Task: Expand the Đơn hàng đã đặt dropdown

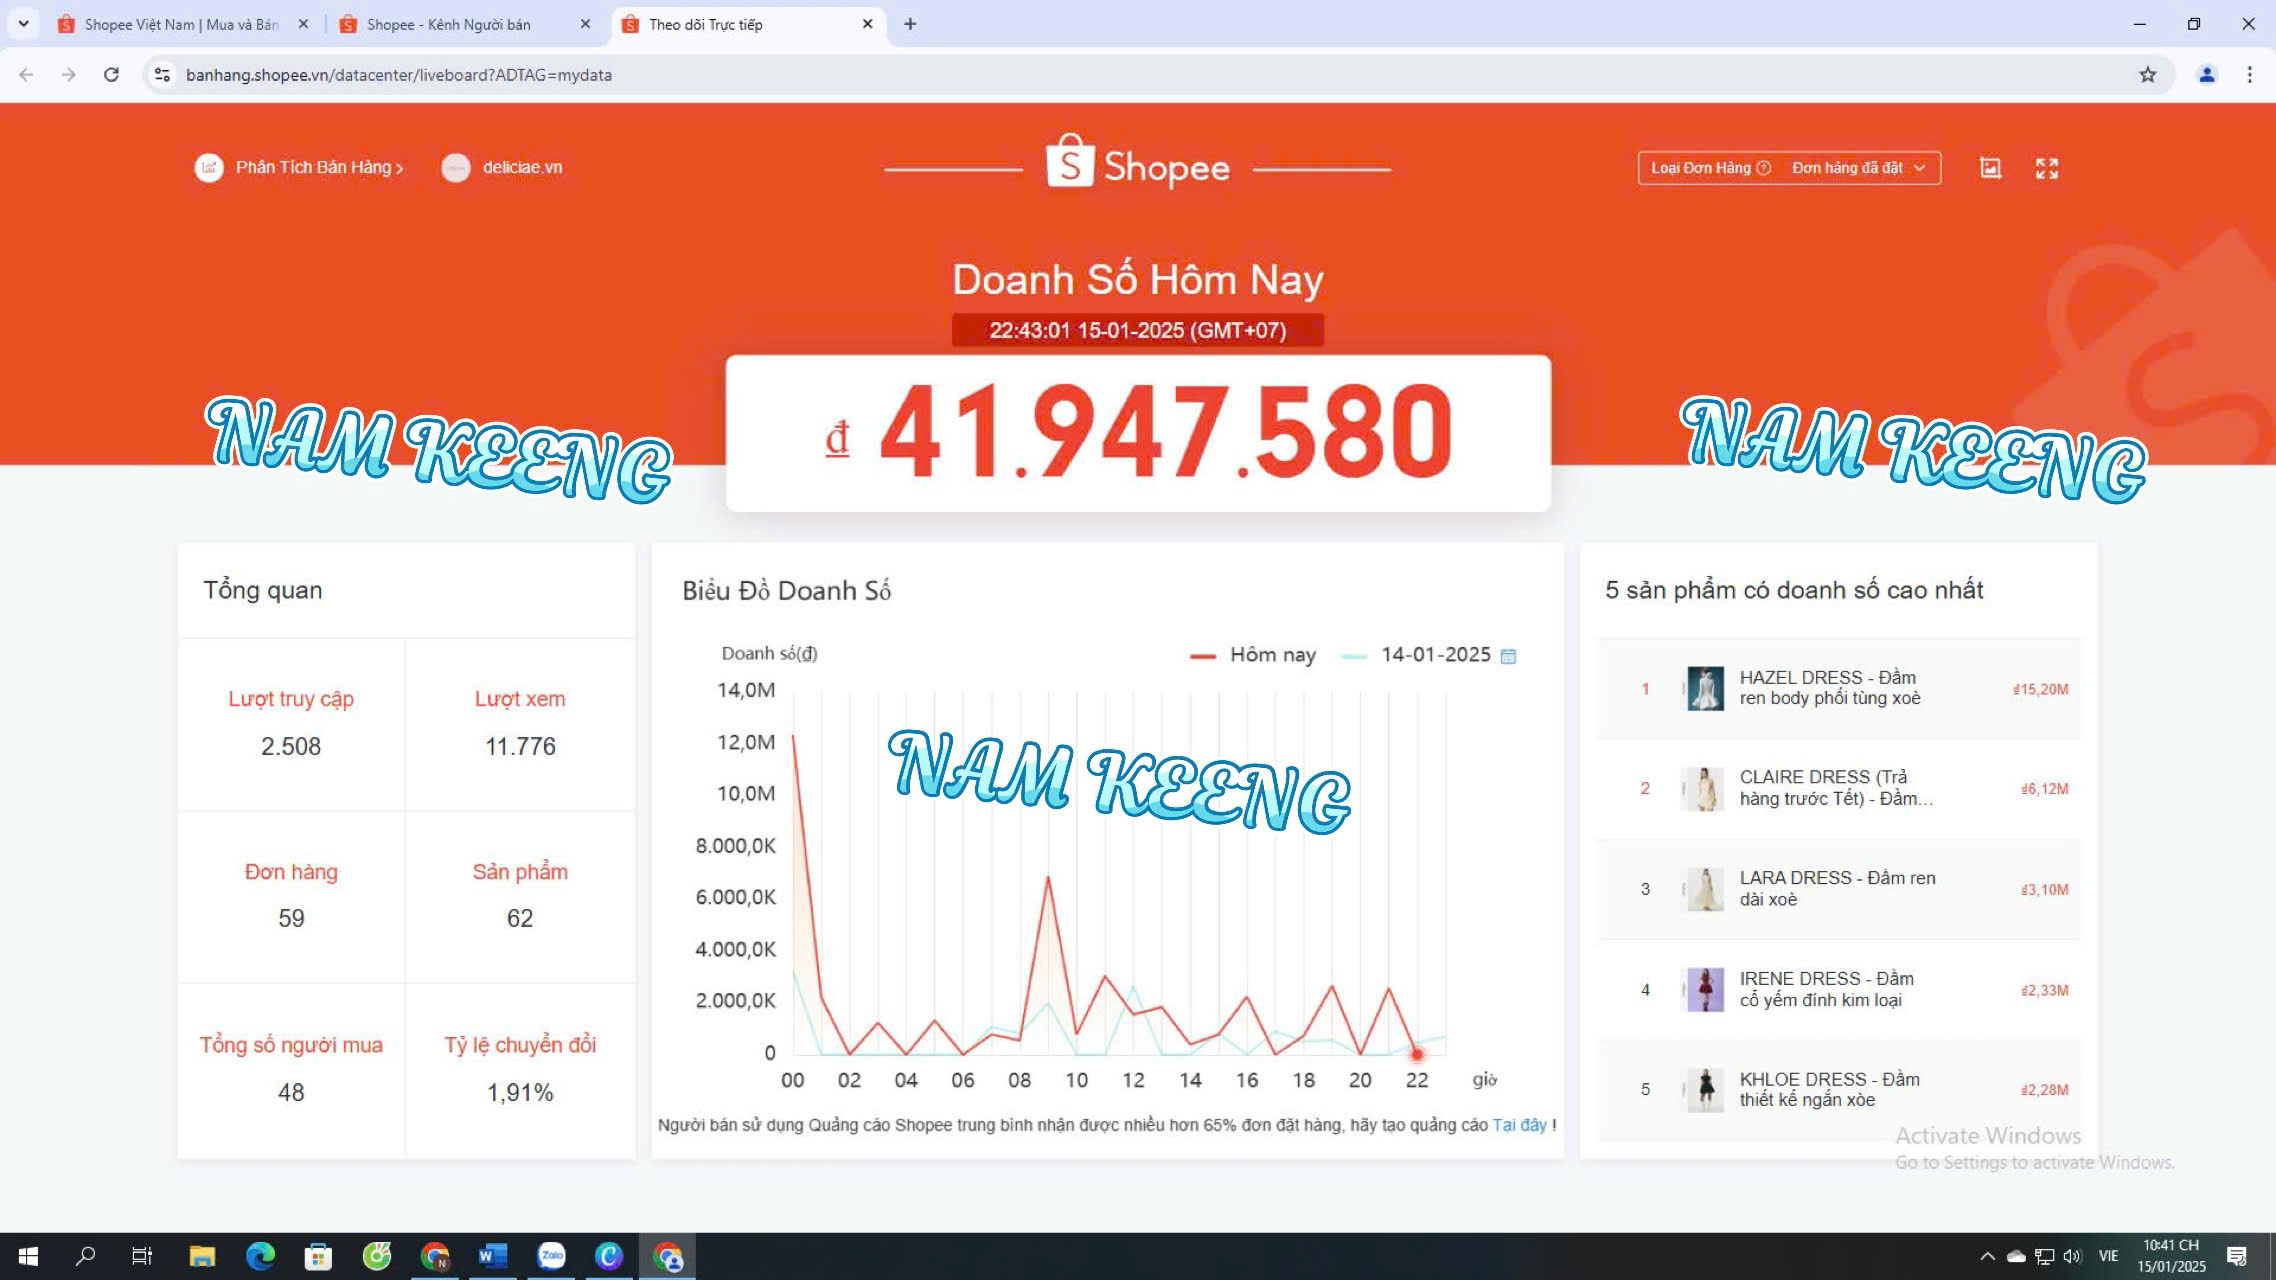Action: (x=1858, y=168)
